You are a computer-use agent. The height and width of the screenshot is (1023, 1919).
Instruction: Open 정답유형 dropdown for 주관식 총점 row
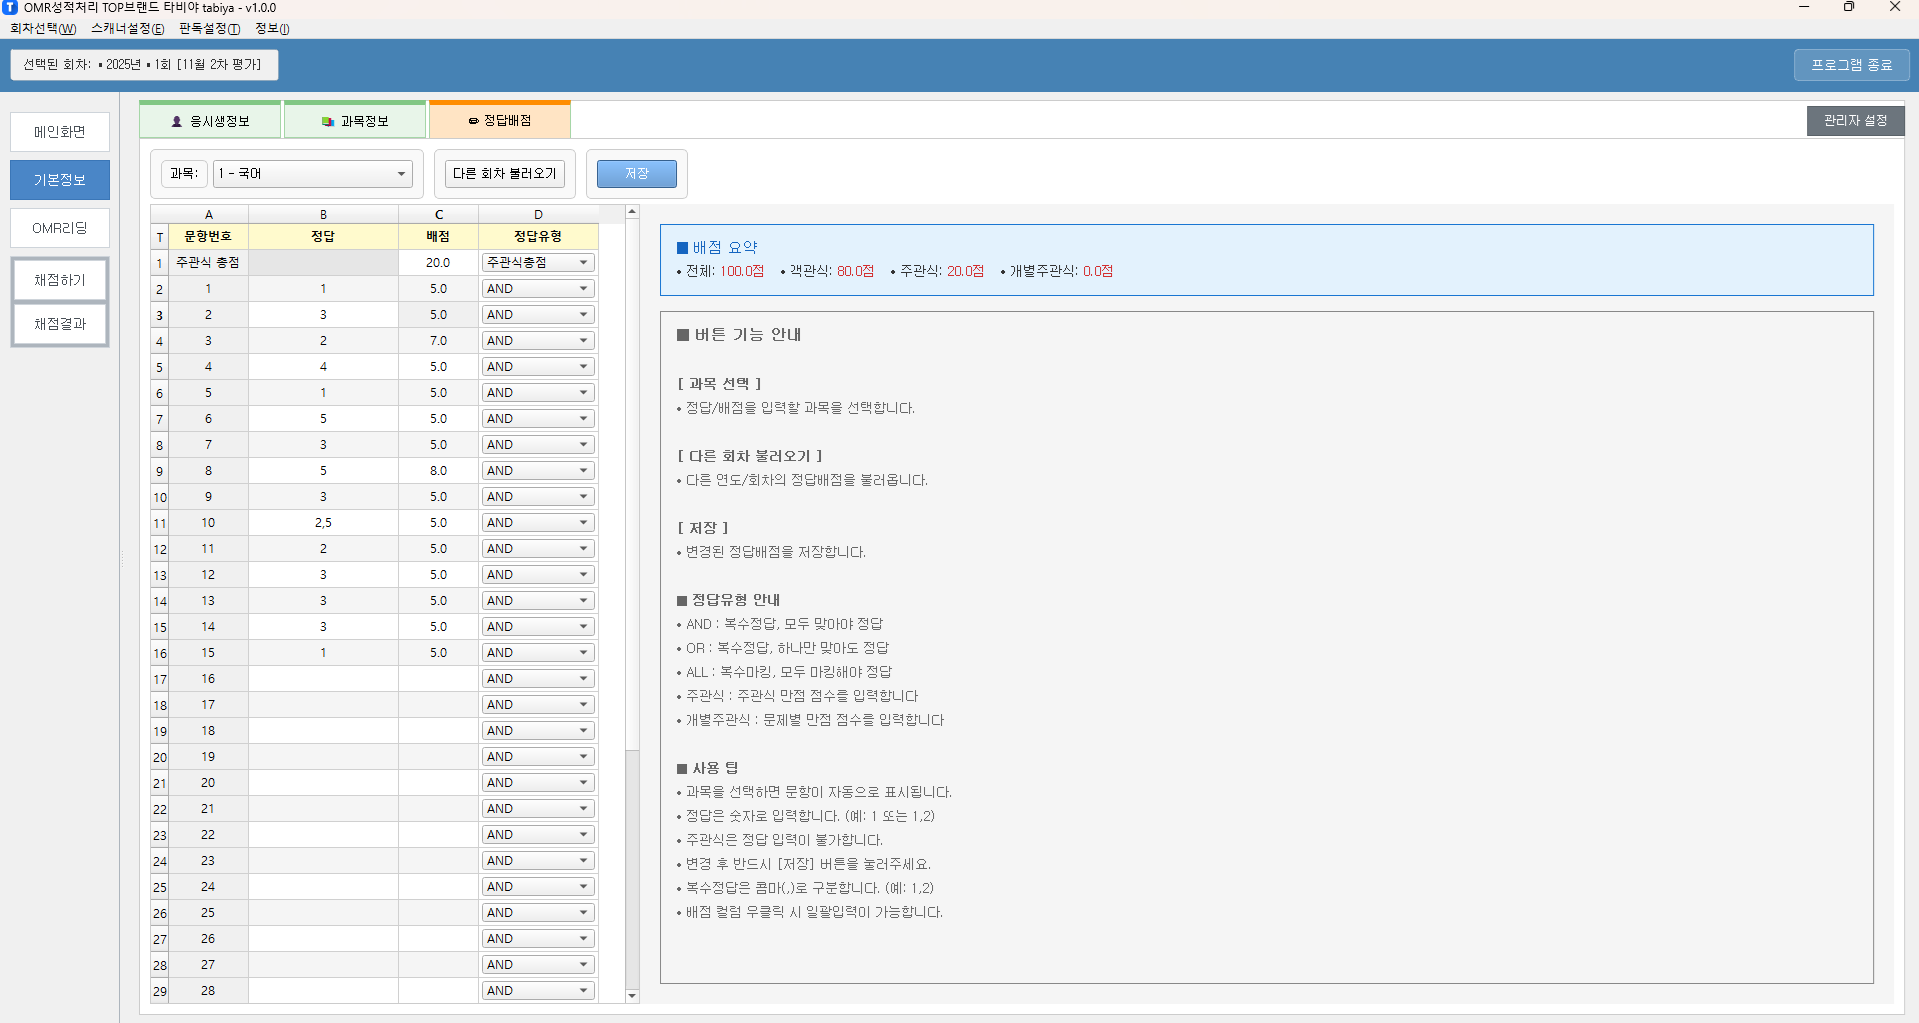(x=583, y=263)
